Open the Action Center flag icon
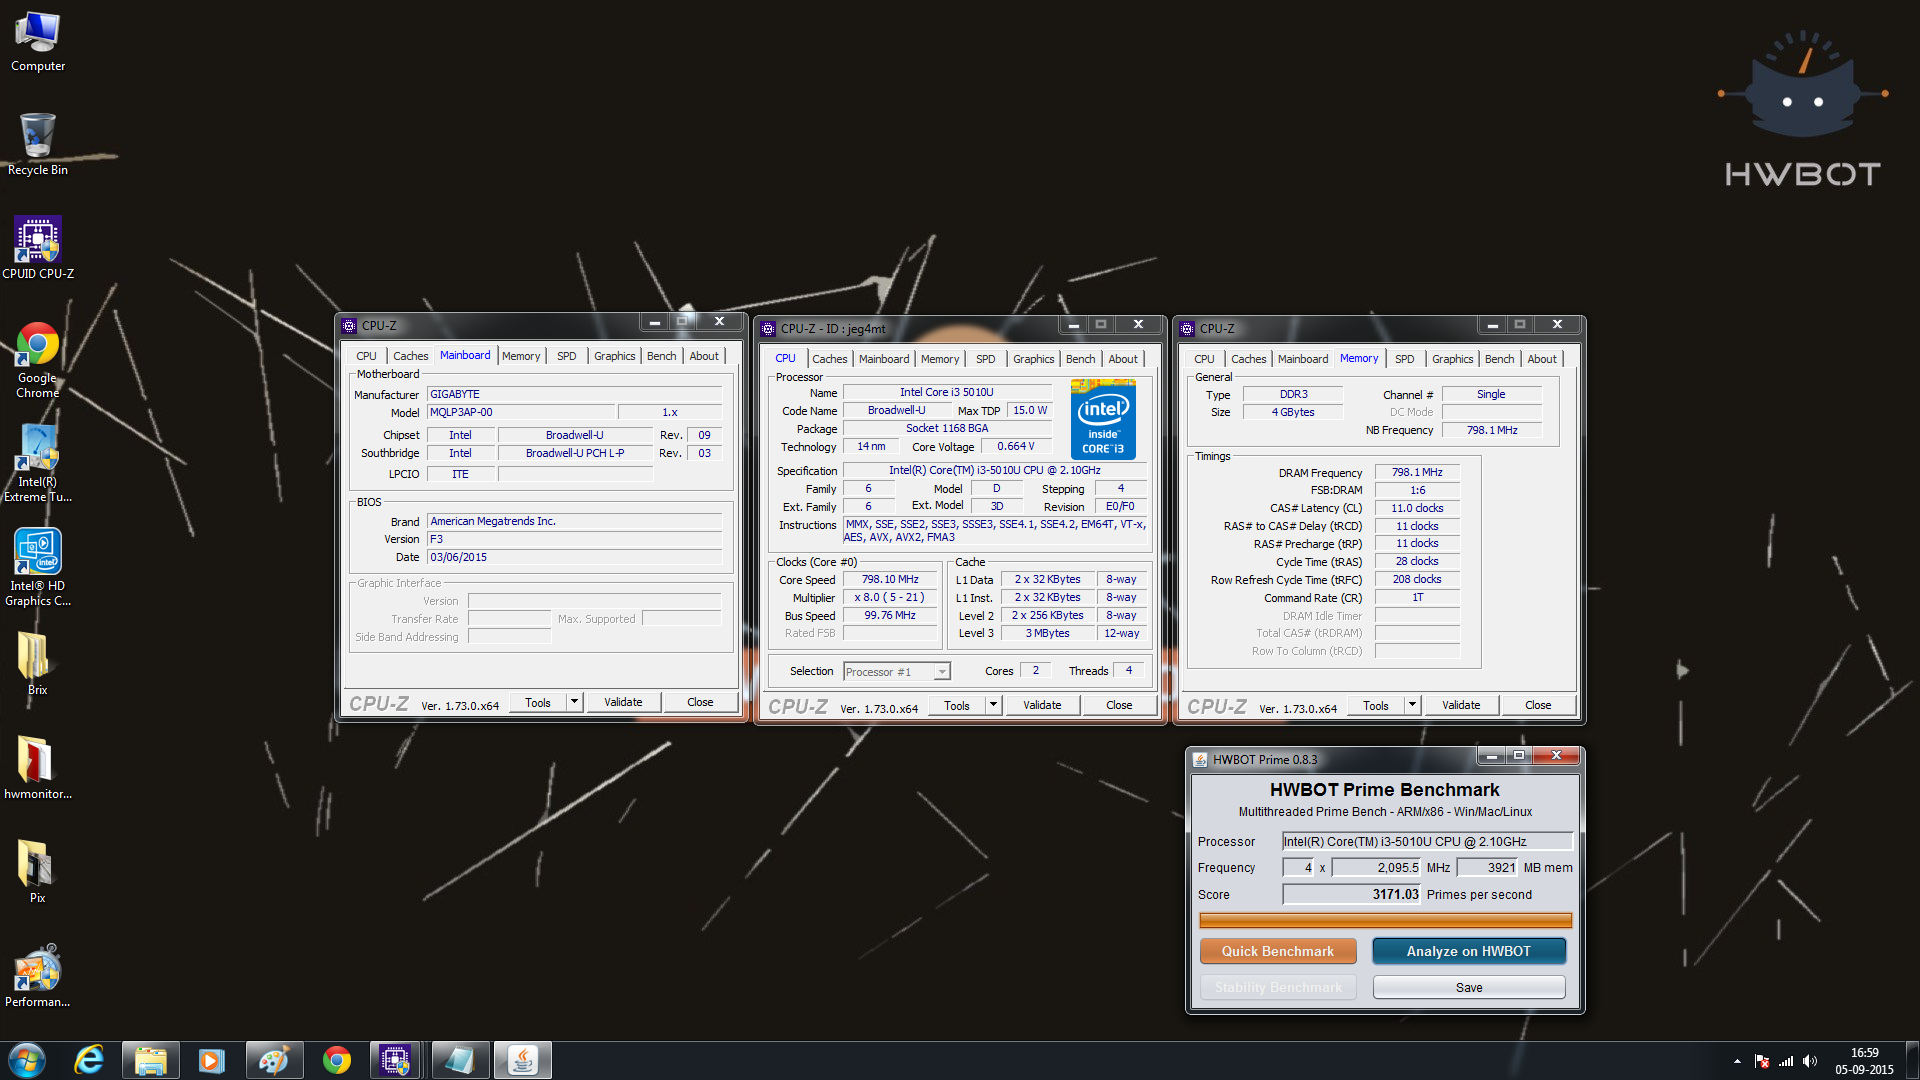 1762,1061
